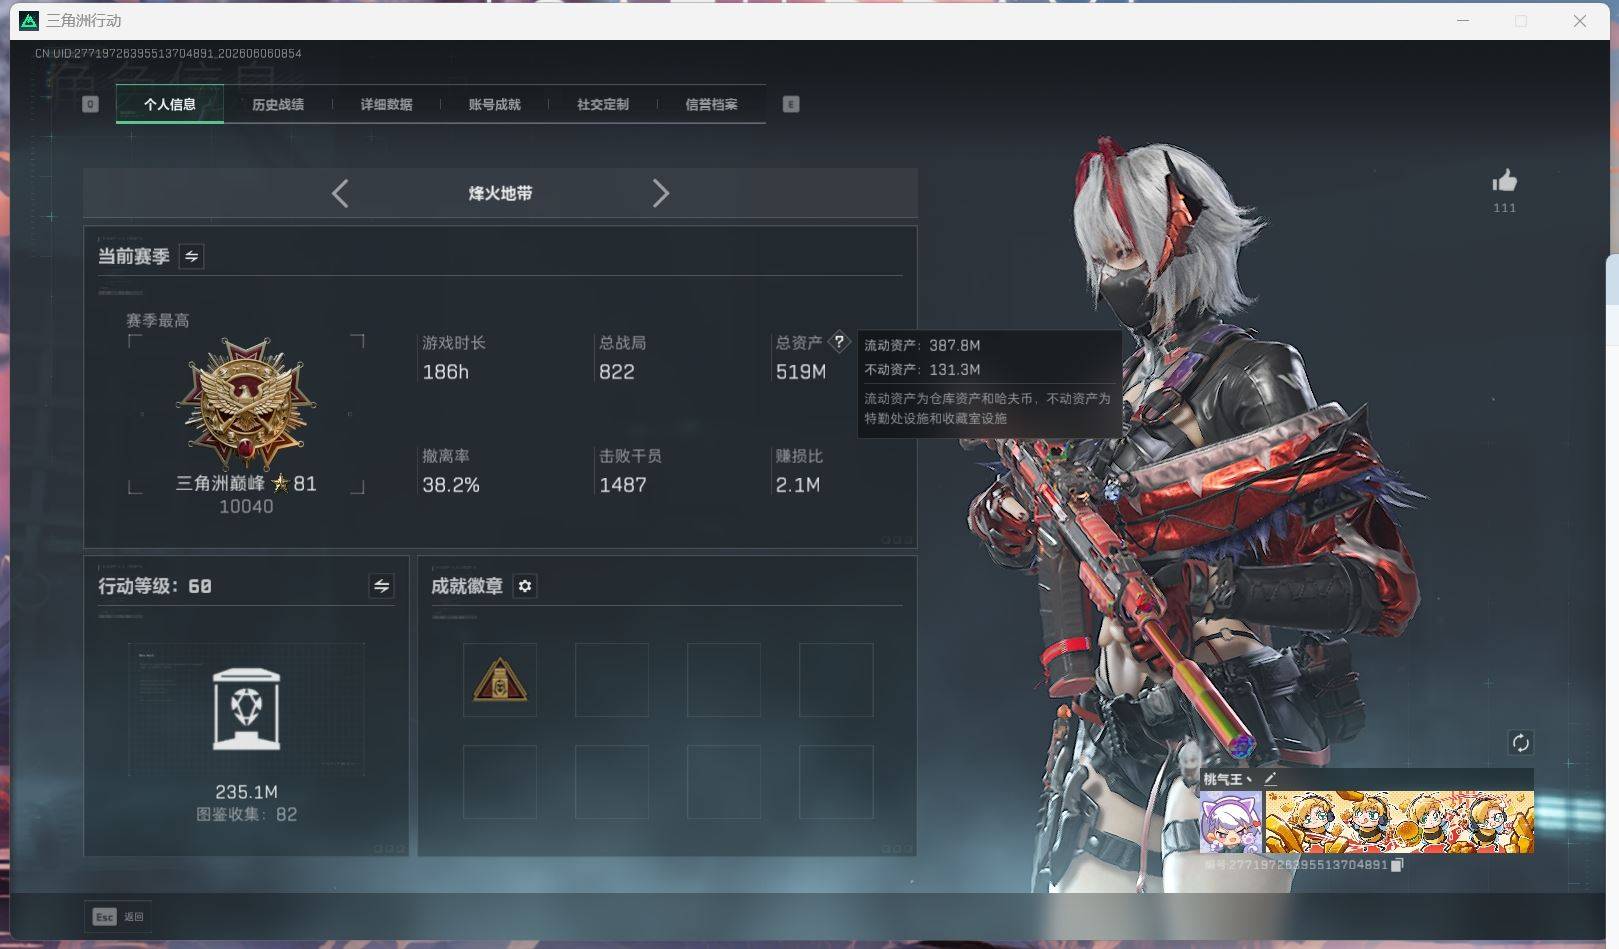Close the 三角洲行动 window

1580,21
